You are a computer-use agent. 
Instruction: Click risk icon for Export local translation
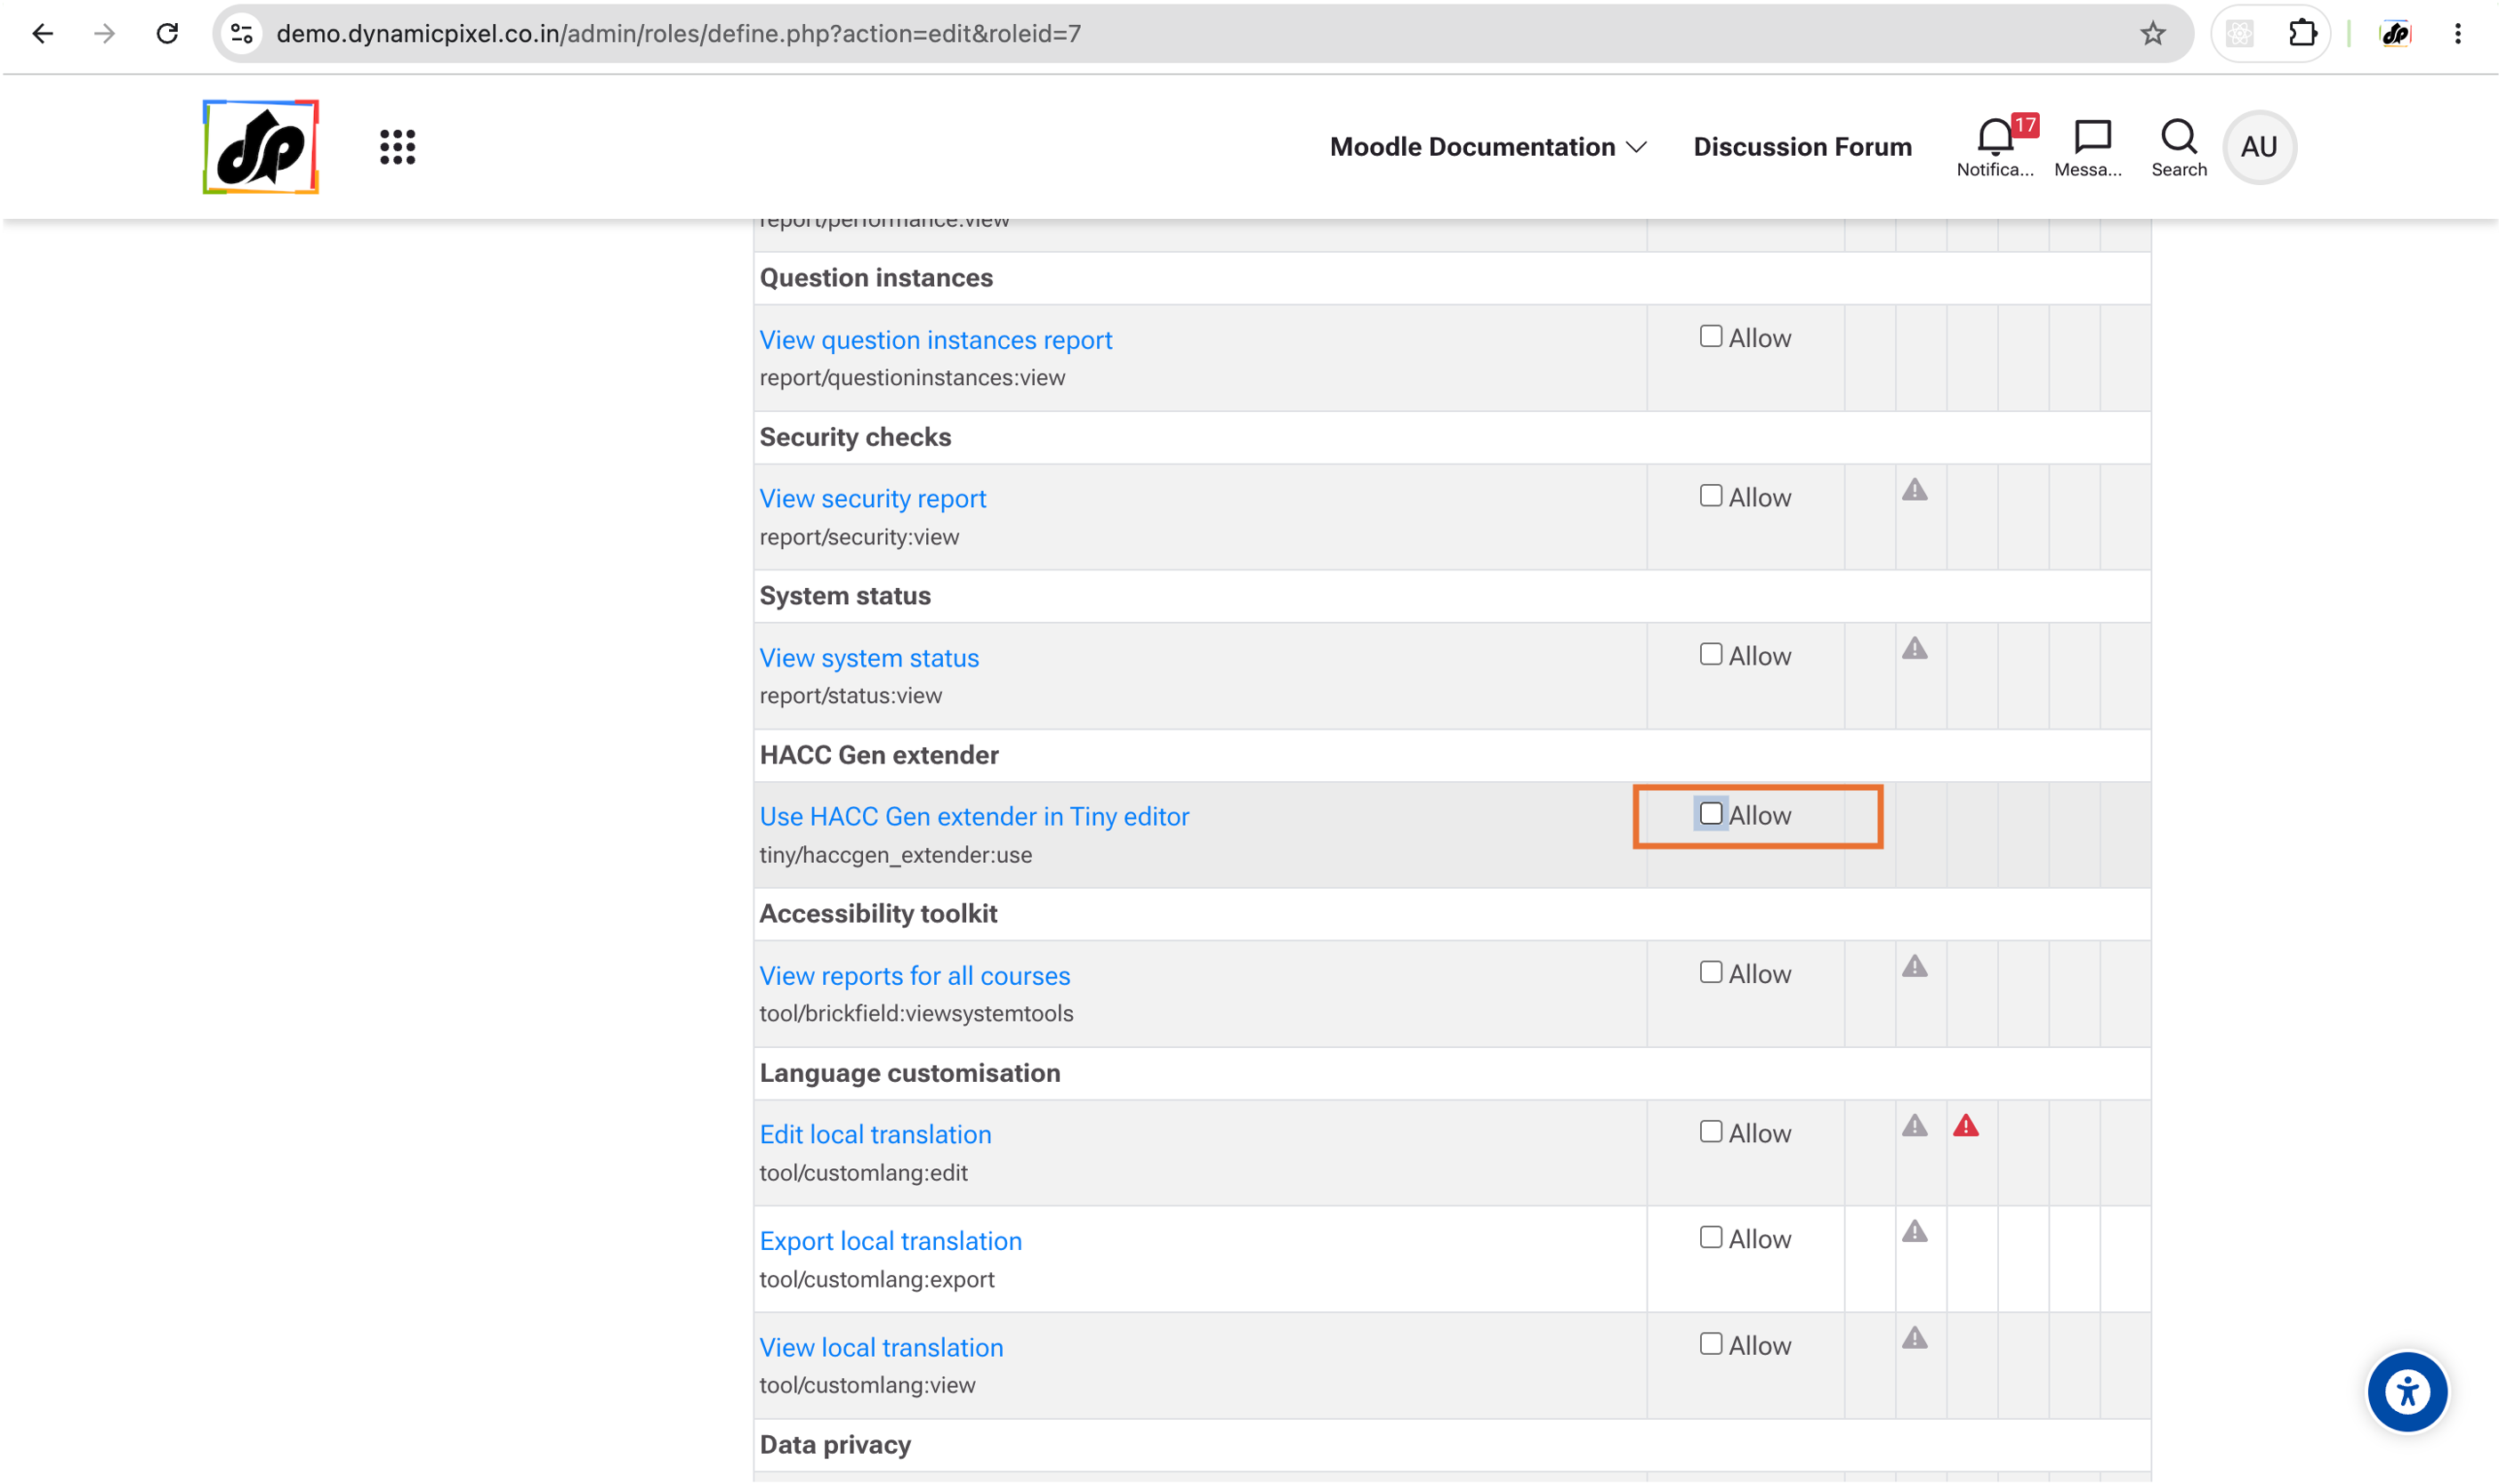1914,1232
